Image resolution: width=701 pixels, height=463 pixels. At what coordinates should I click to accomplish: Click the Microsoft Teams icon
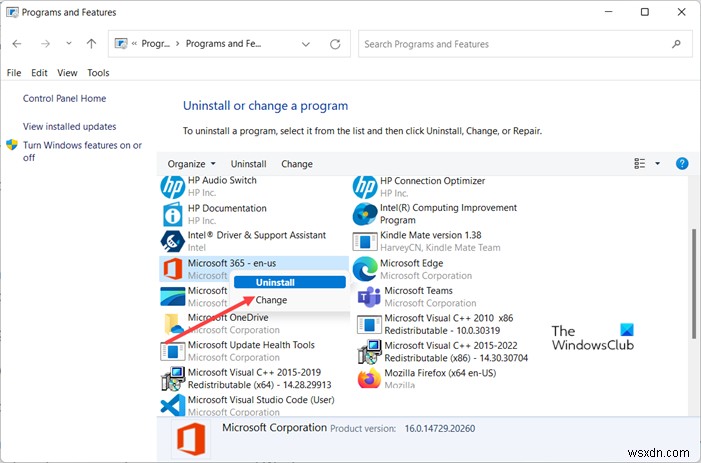click(x=369, y=297)
